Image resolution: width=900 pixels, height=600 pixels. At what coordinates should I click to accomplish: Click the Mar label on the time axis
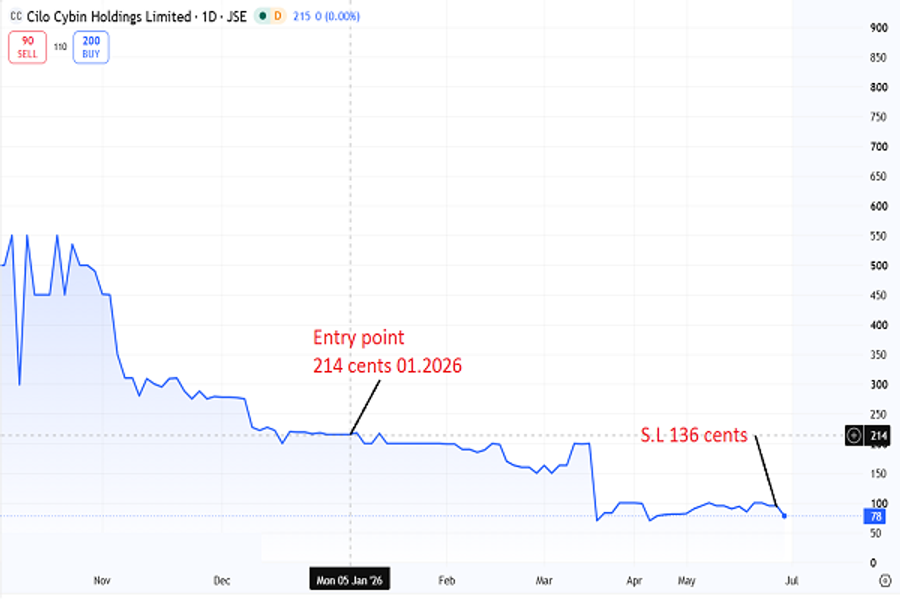pos(544,580)
